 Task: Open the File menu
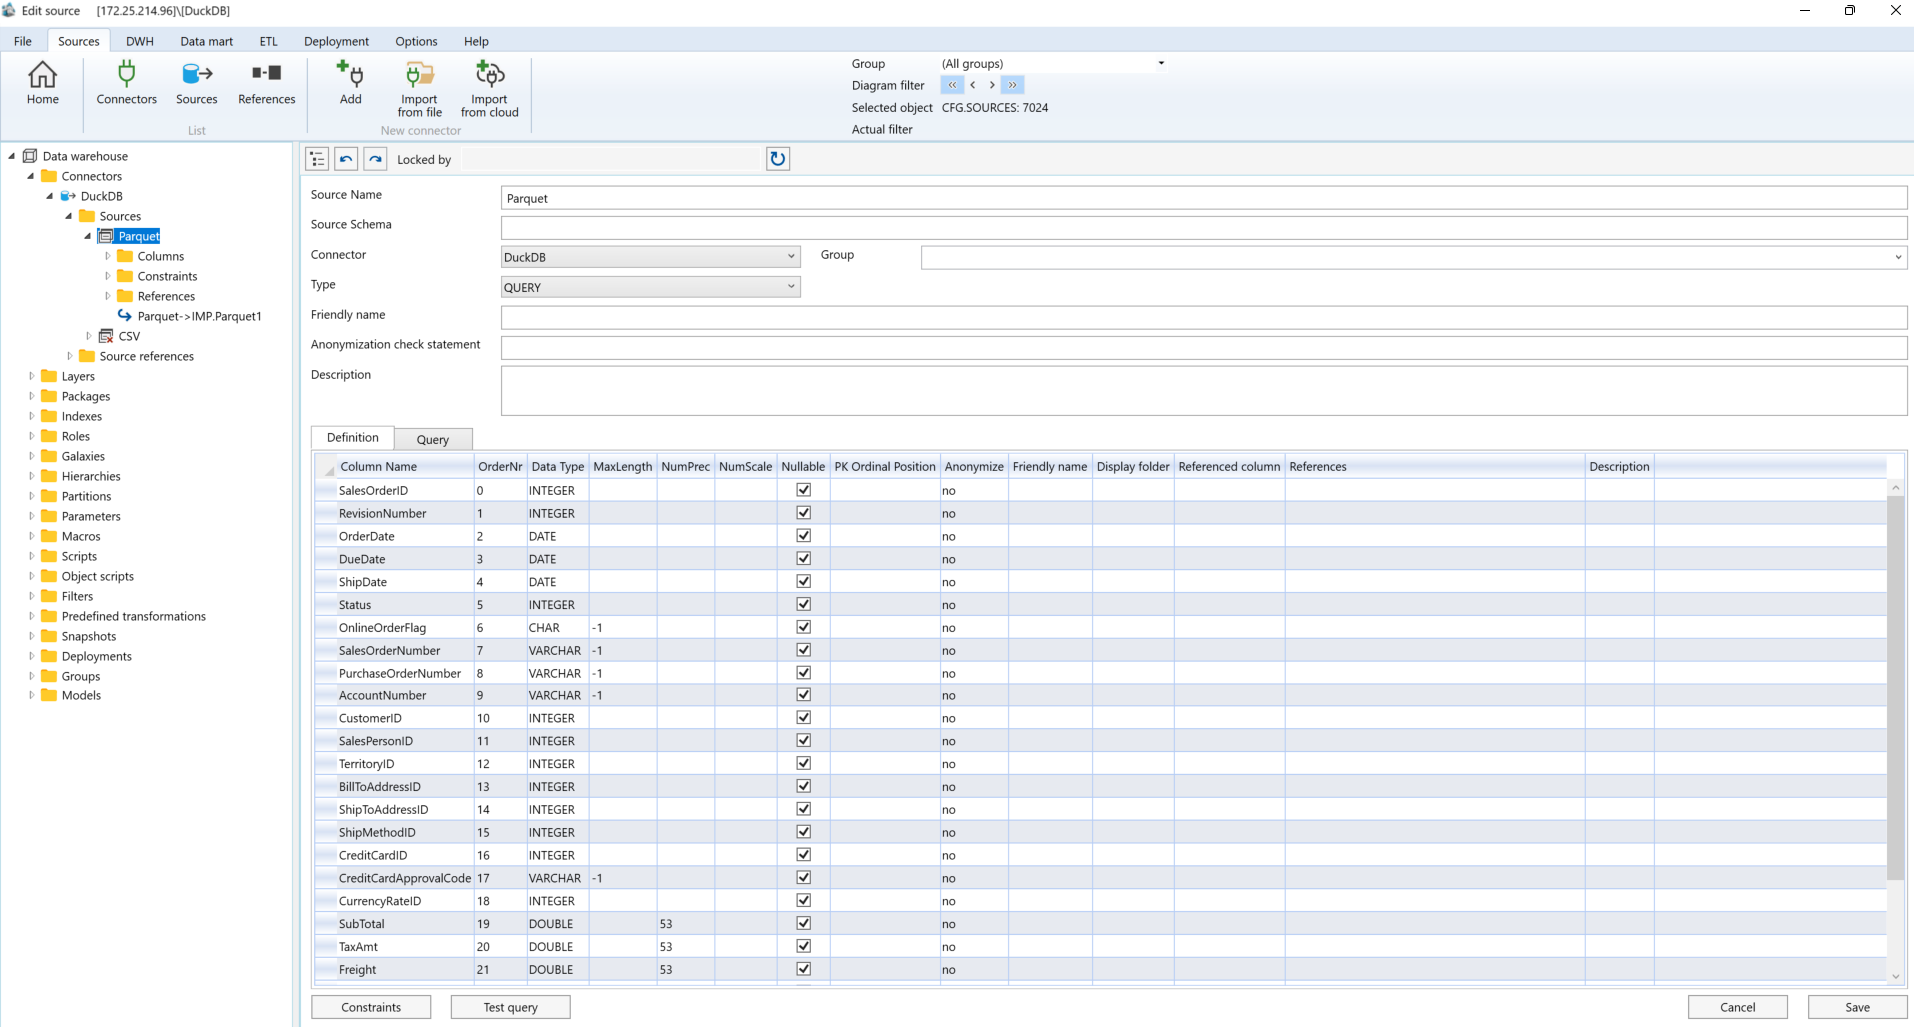[23, 41]
